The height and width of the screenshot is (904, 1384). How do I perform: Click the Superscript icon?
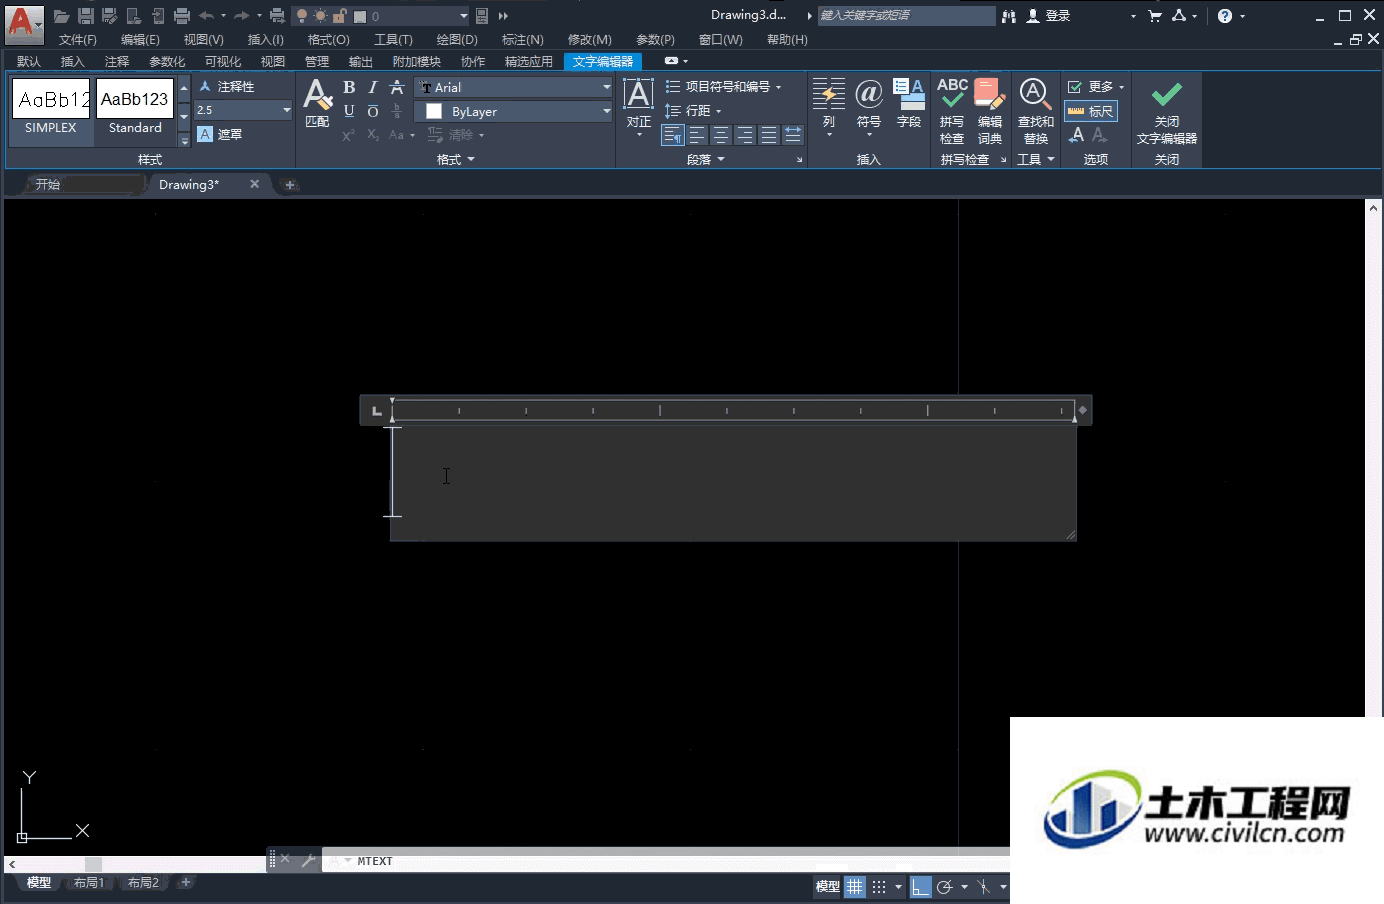click(349, 135)
